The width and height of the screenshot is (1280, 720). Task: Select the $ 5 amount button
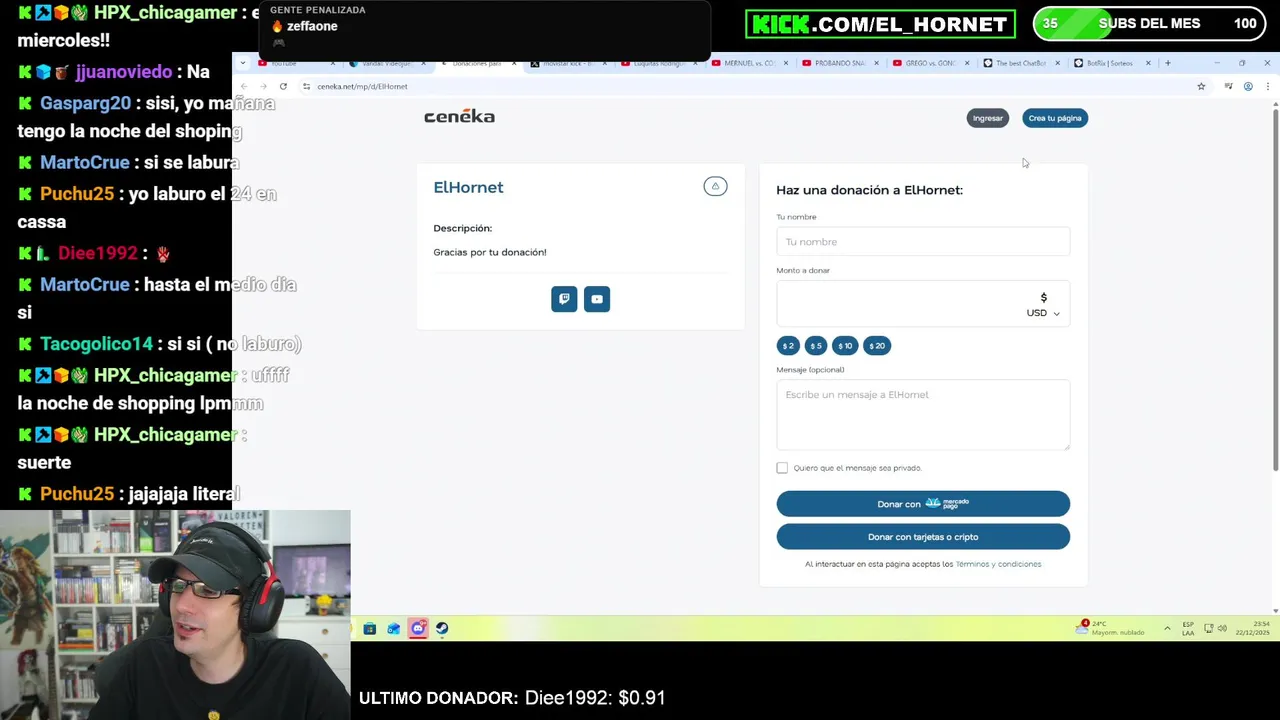[816, 345]
